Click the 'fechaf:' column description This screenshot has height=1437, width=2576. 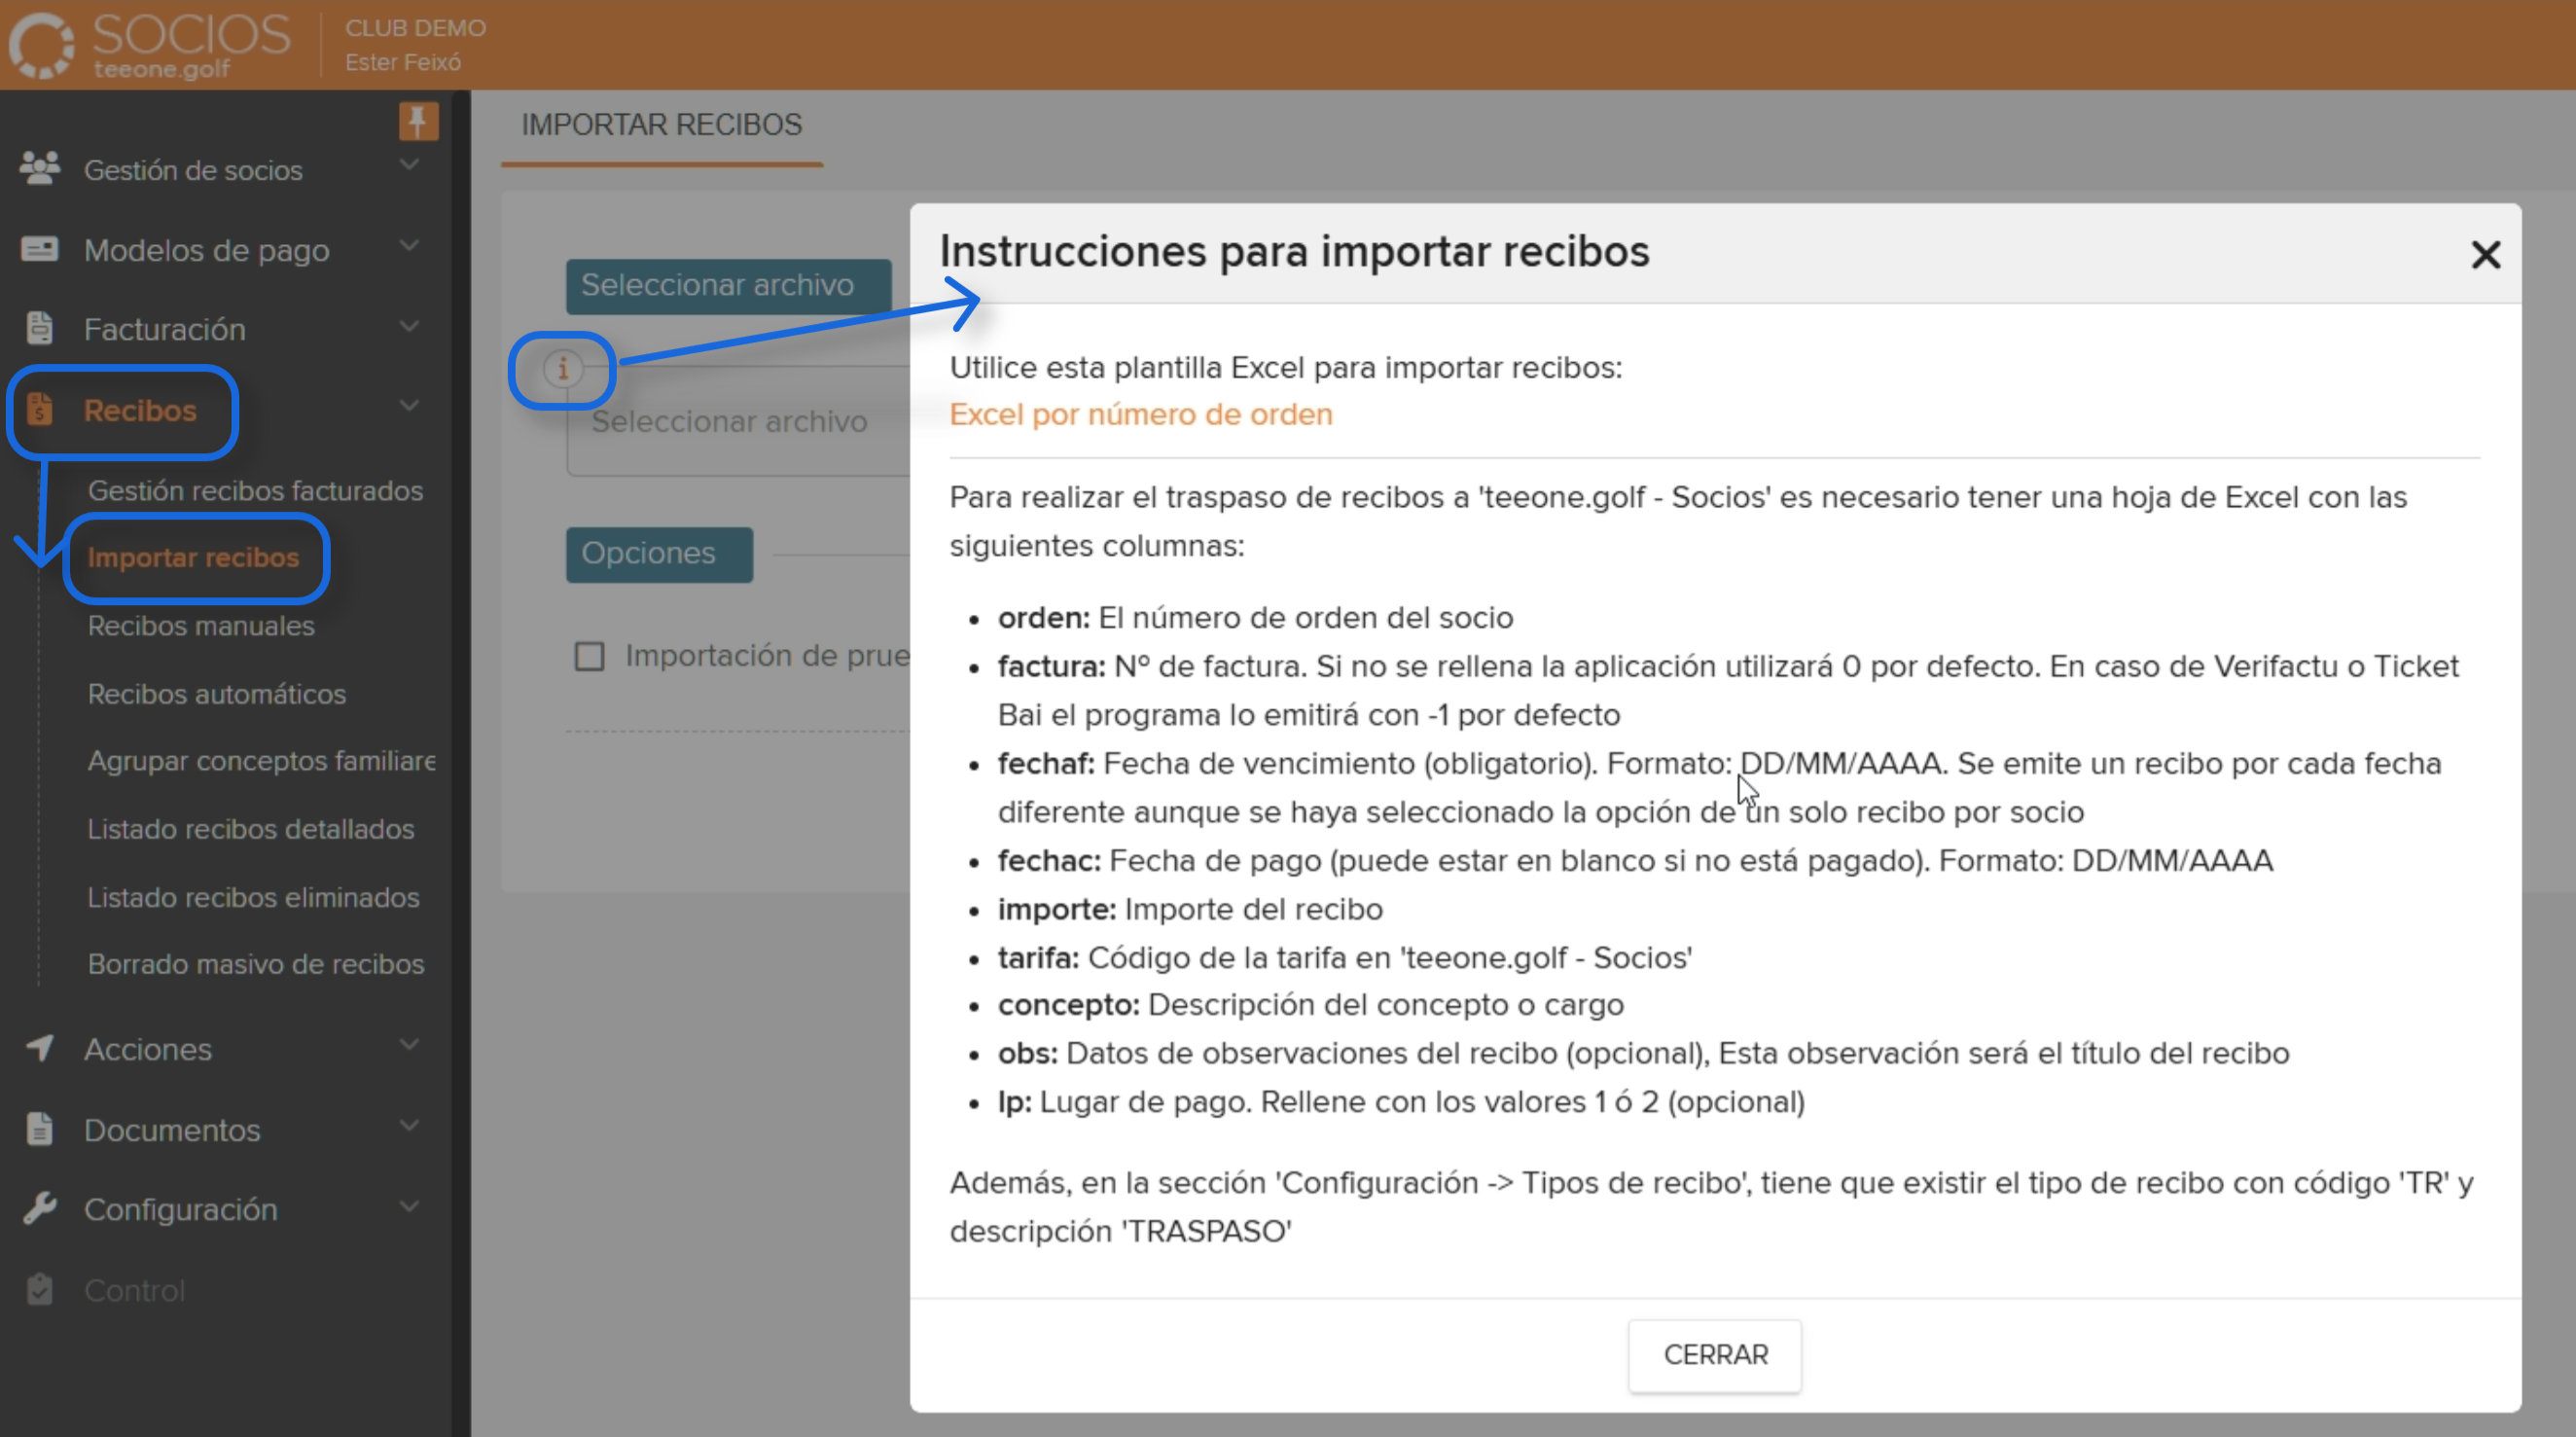(1720, 787)
